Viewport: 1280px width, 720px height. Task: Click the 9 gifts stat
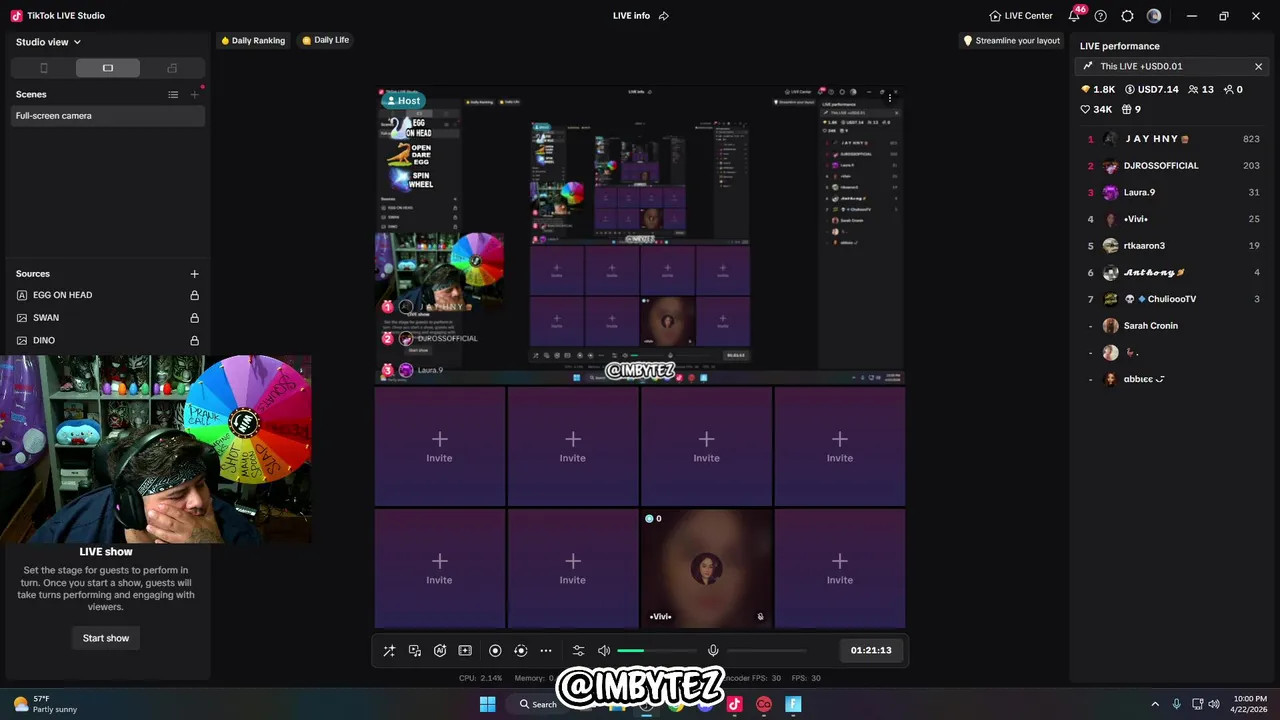1131,110
